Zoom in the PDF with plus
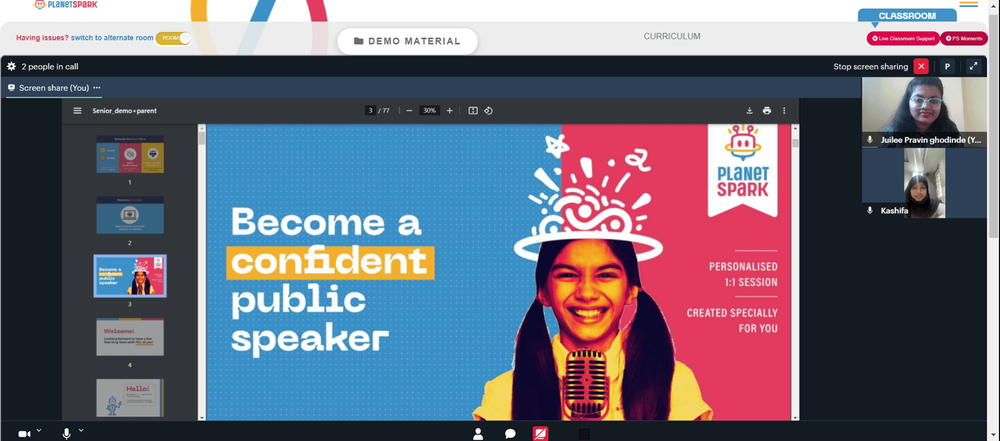1000x441 pixels. (x=449, y=110)
